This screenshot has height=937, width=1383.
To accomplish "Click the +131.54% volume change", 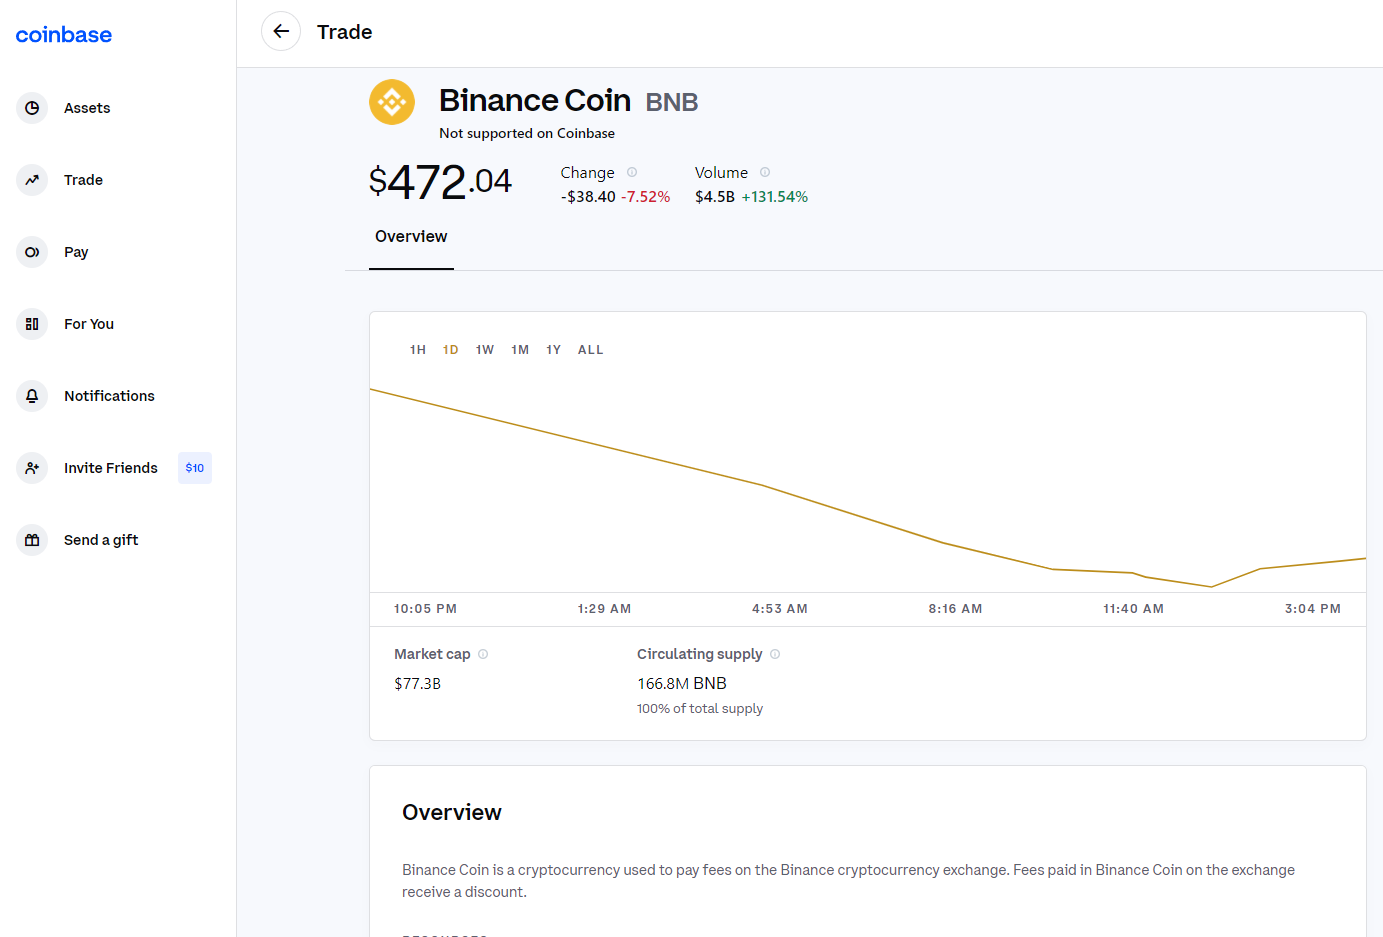I will (x=775, y=197).
